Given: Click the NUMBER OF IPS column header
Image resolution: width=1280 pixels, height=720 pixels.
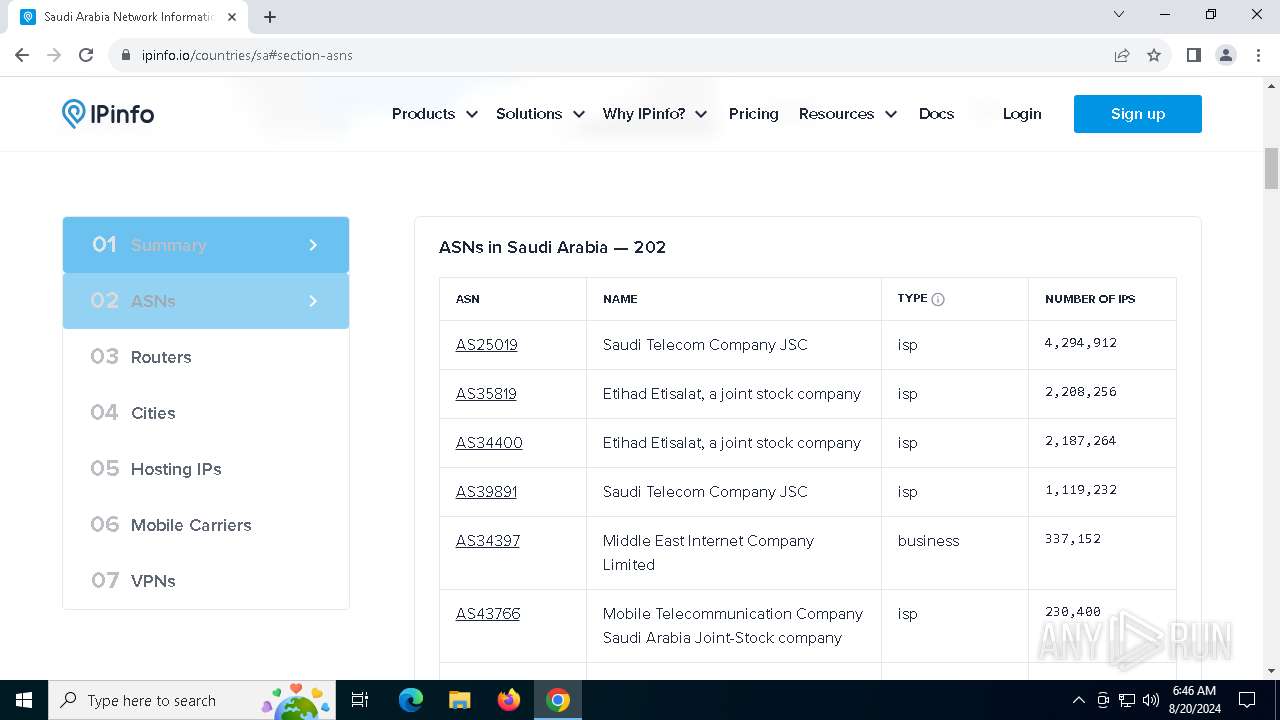Looking at the screenshot, I should click(1090, 299).
